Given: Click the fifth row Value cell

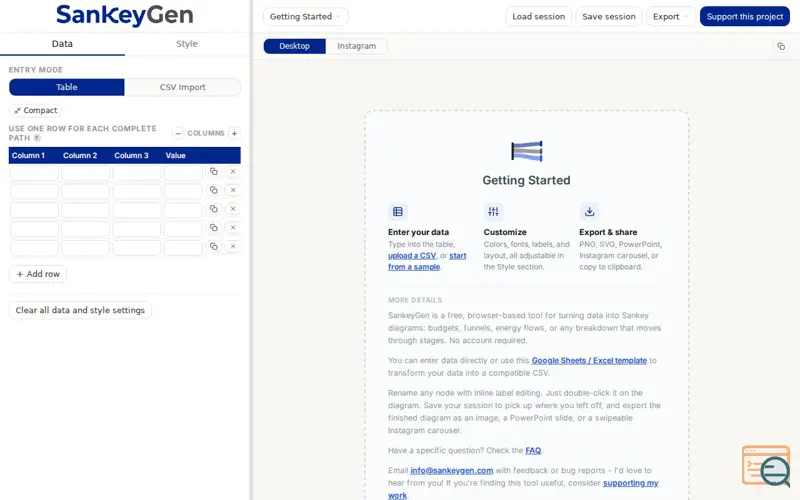Looking at the screenshot, I should pos(183,248).
